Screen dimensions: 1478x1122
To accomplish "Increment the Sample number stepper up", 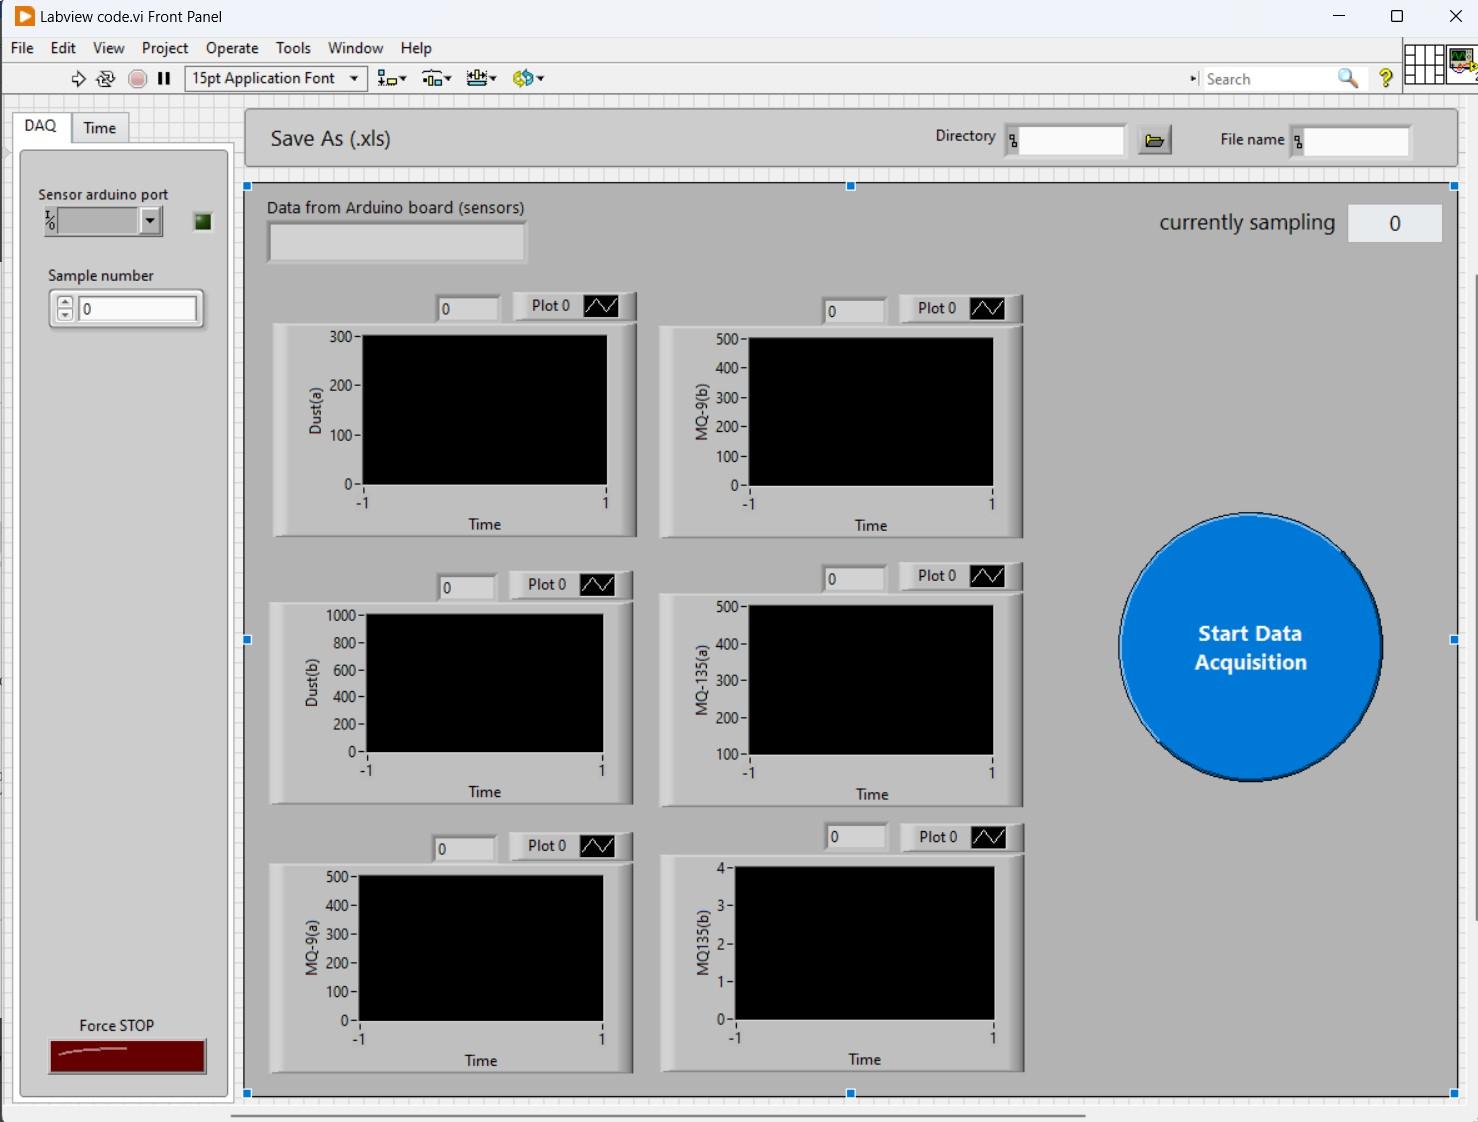I will 65,302.
